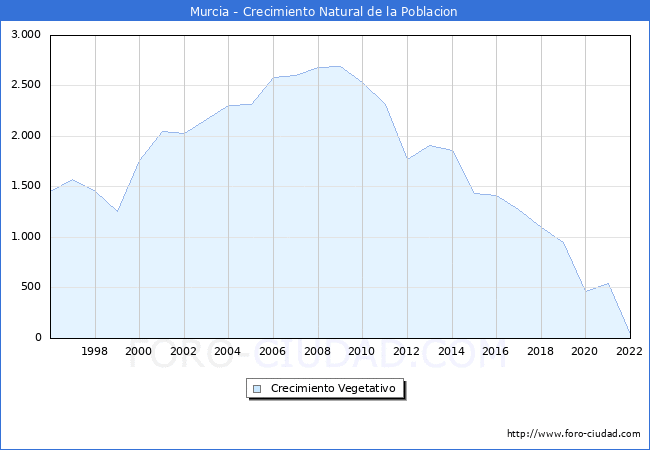Click the 2000 x-axis label
Image resolution: width=650 pixels, height=450 pixels.
[138, 351]
